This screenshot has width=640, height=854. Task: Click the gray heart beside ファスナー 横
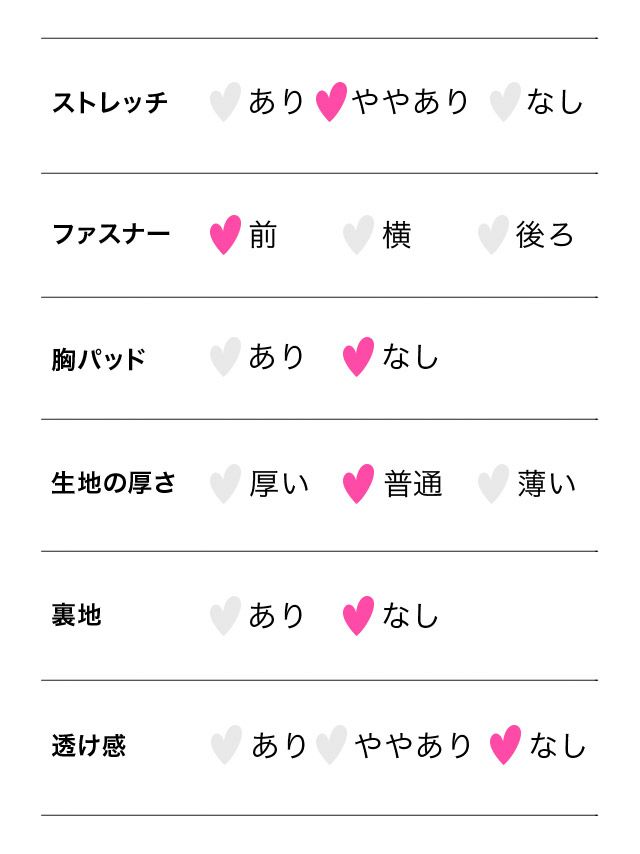click(358, 235)
